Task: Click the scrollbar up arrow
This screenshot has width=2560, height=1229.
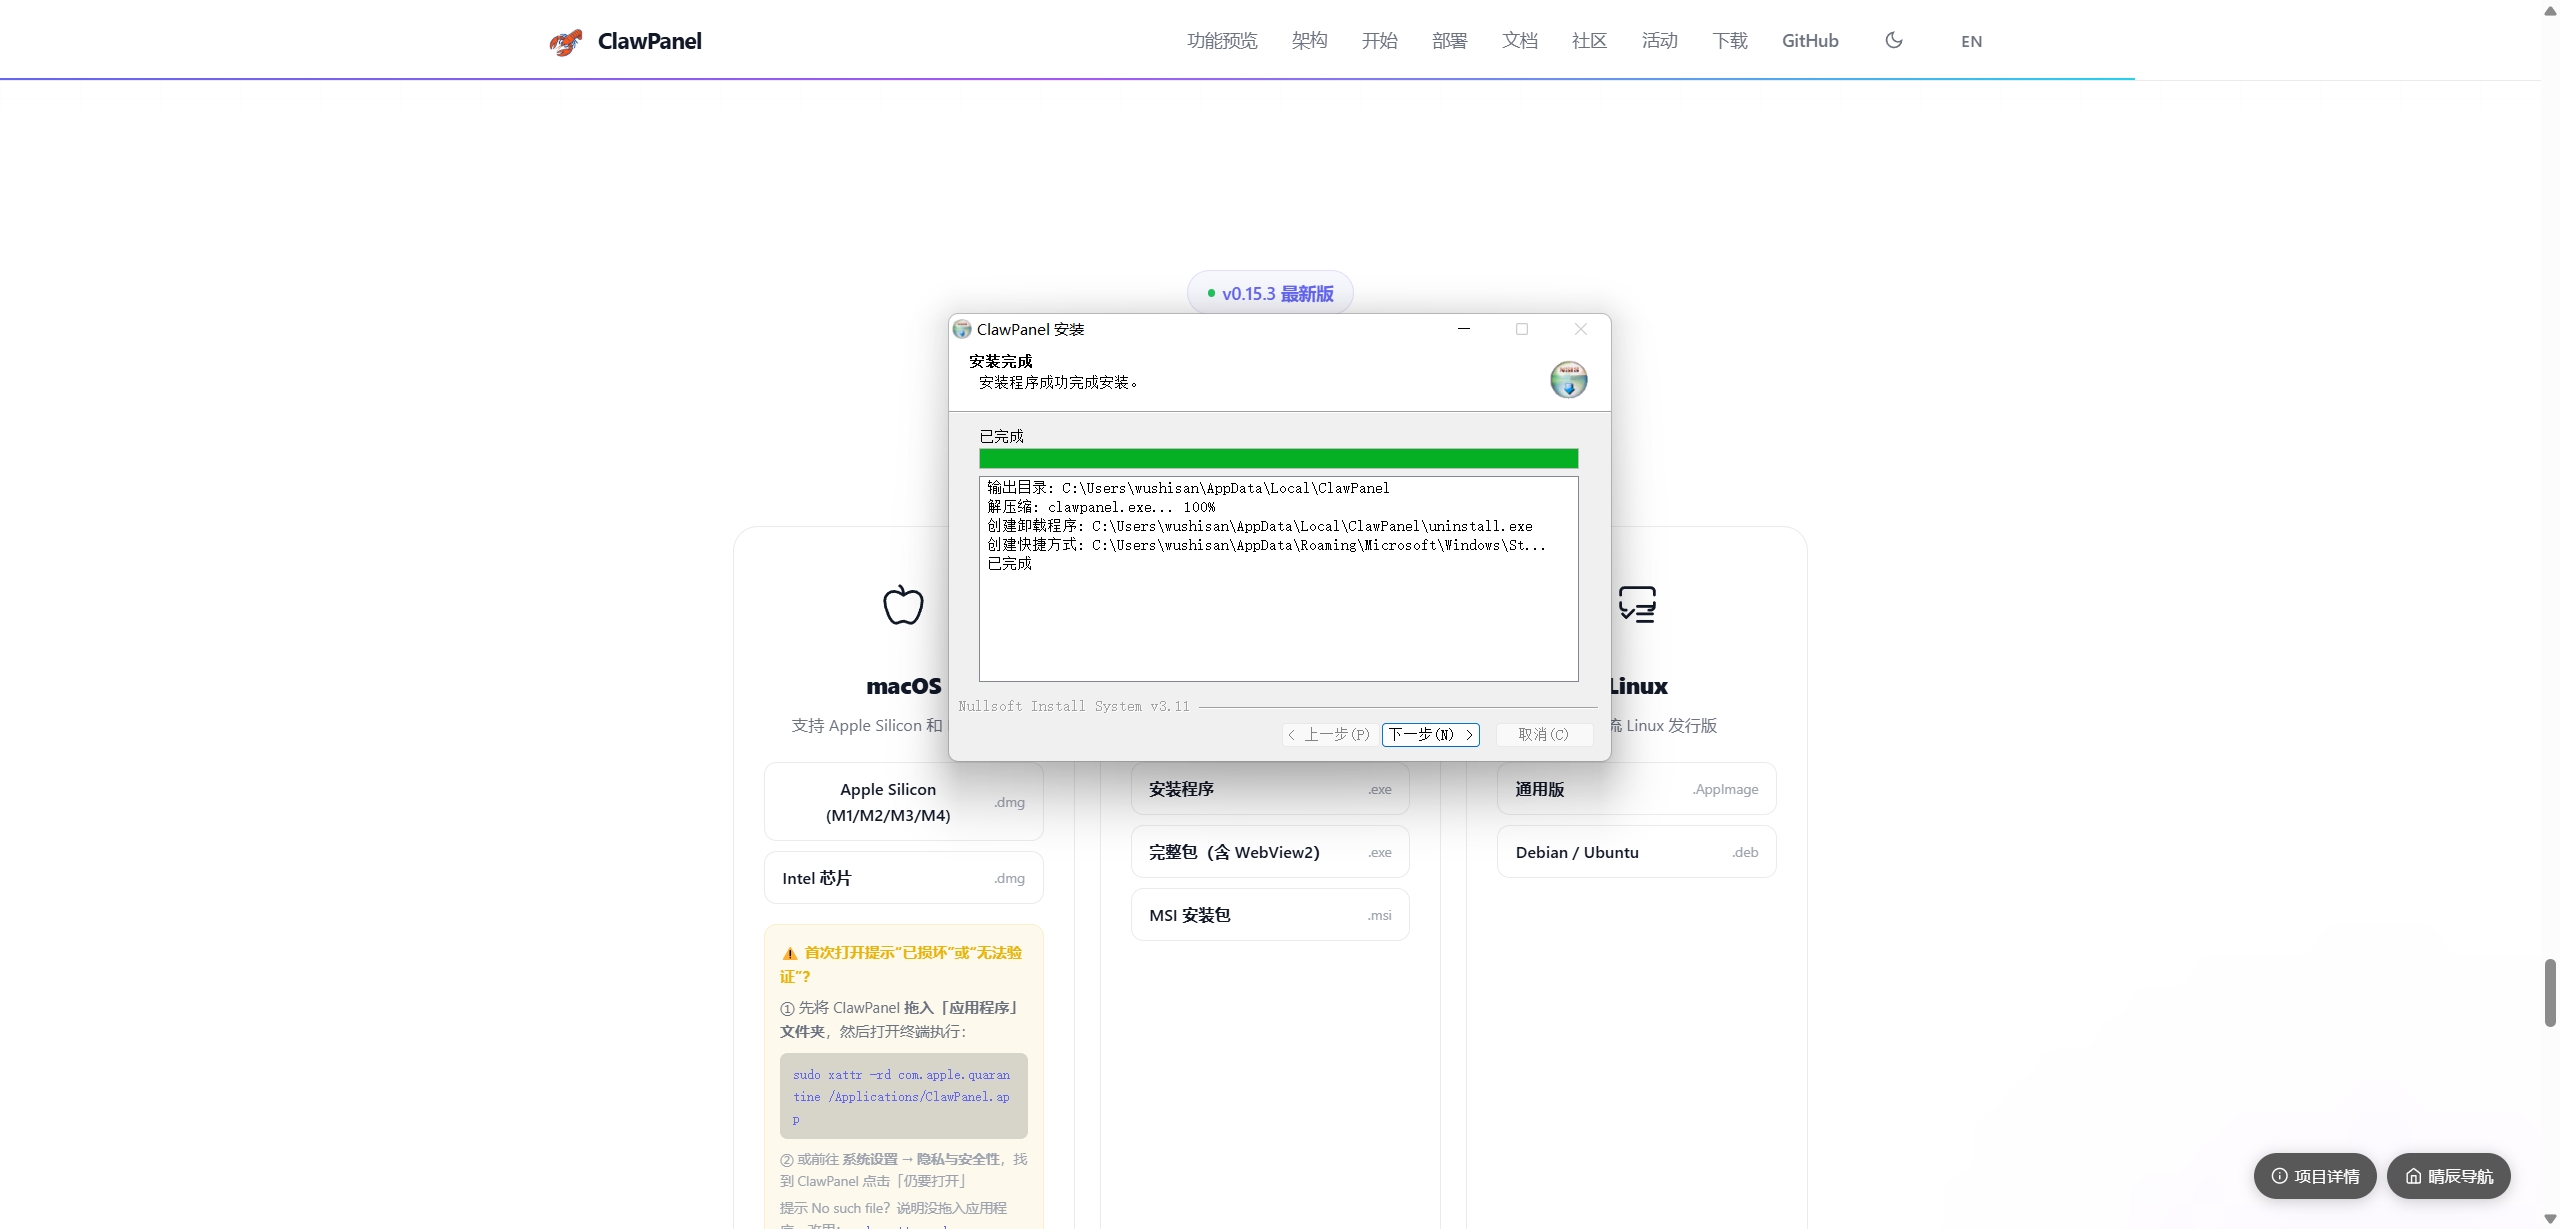Action: [2550, 11]
